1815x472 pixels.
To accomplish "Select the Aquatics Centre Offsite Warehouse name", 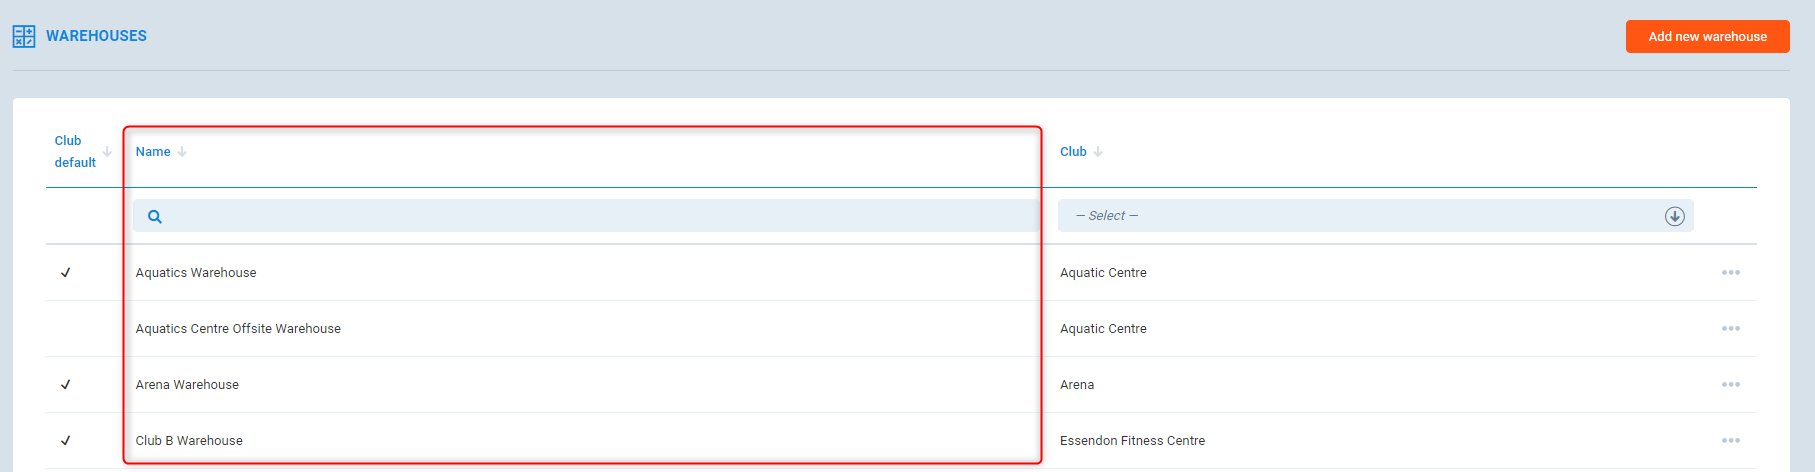I will [238, 329].
